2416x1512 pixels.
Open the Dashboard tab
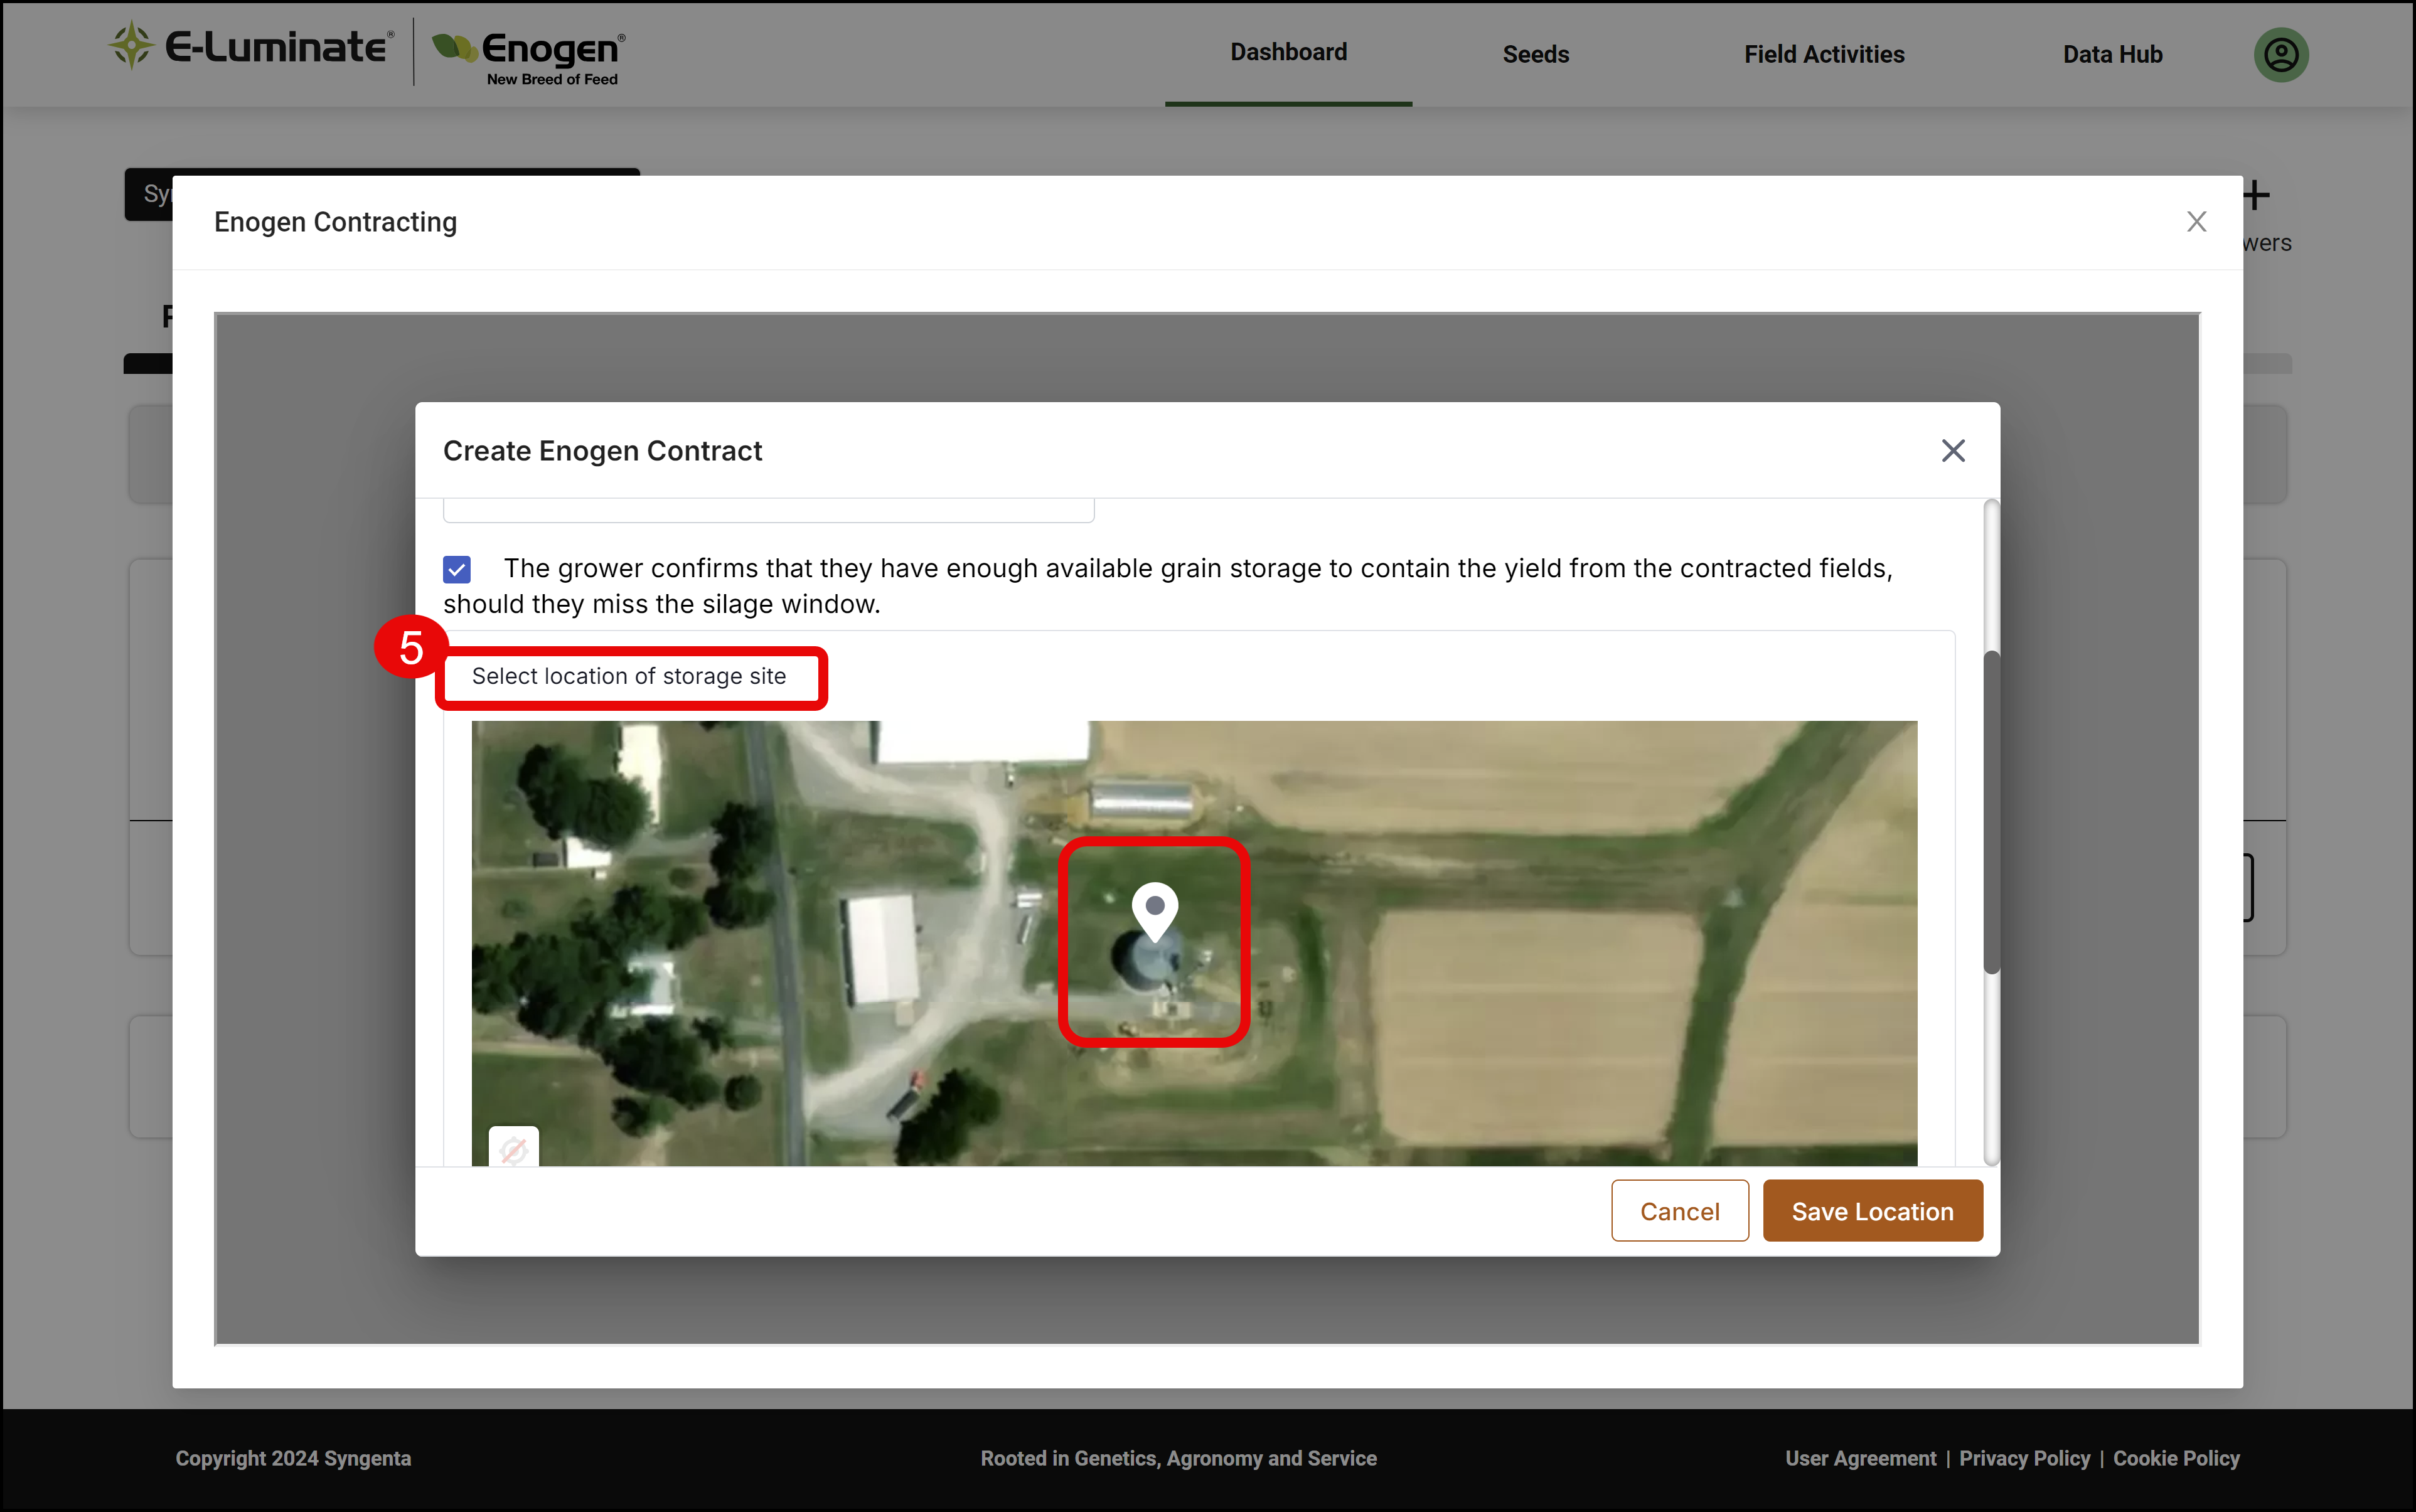1288,52
